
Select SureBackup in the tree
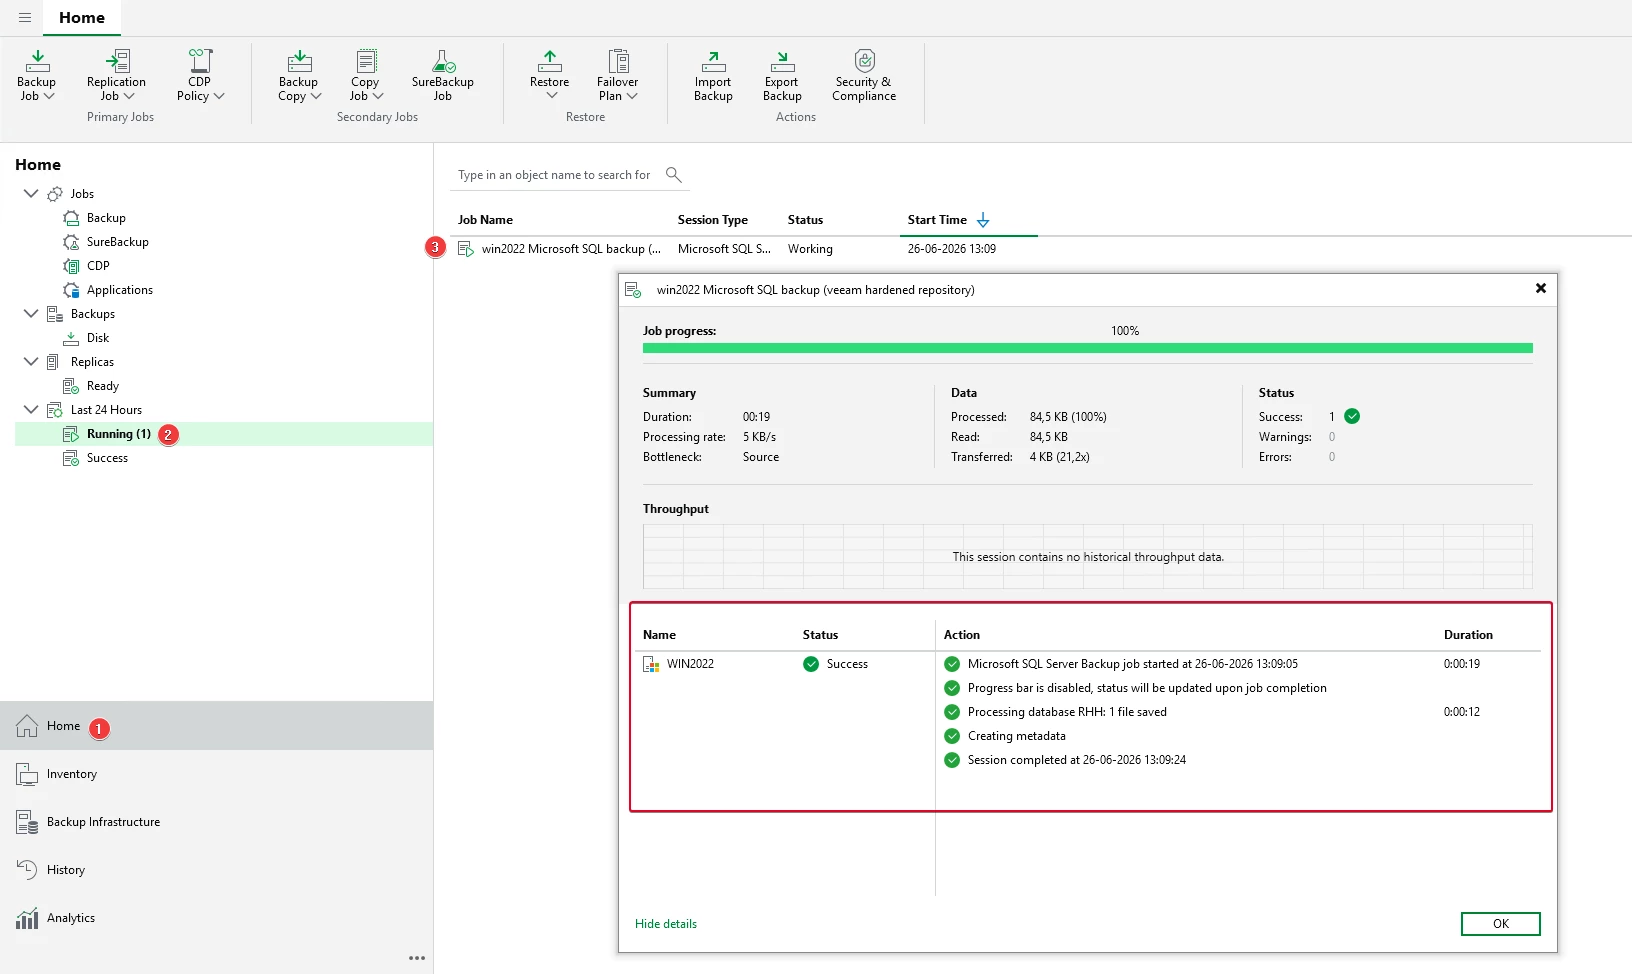click(x=117, y=242)
